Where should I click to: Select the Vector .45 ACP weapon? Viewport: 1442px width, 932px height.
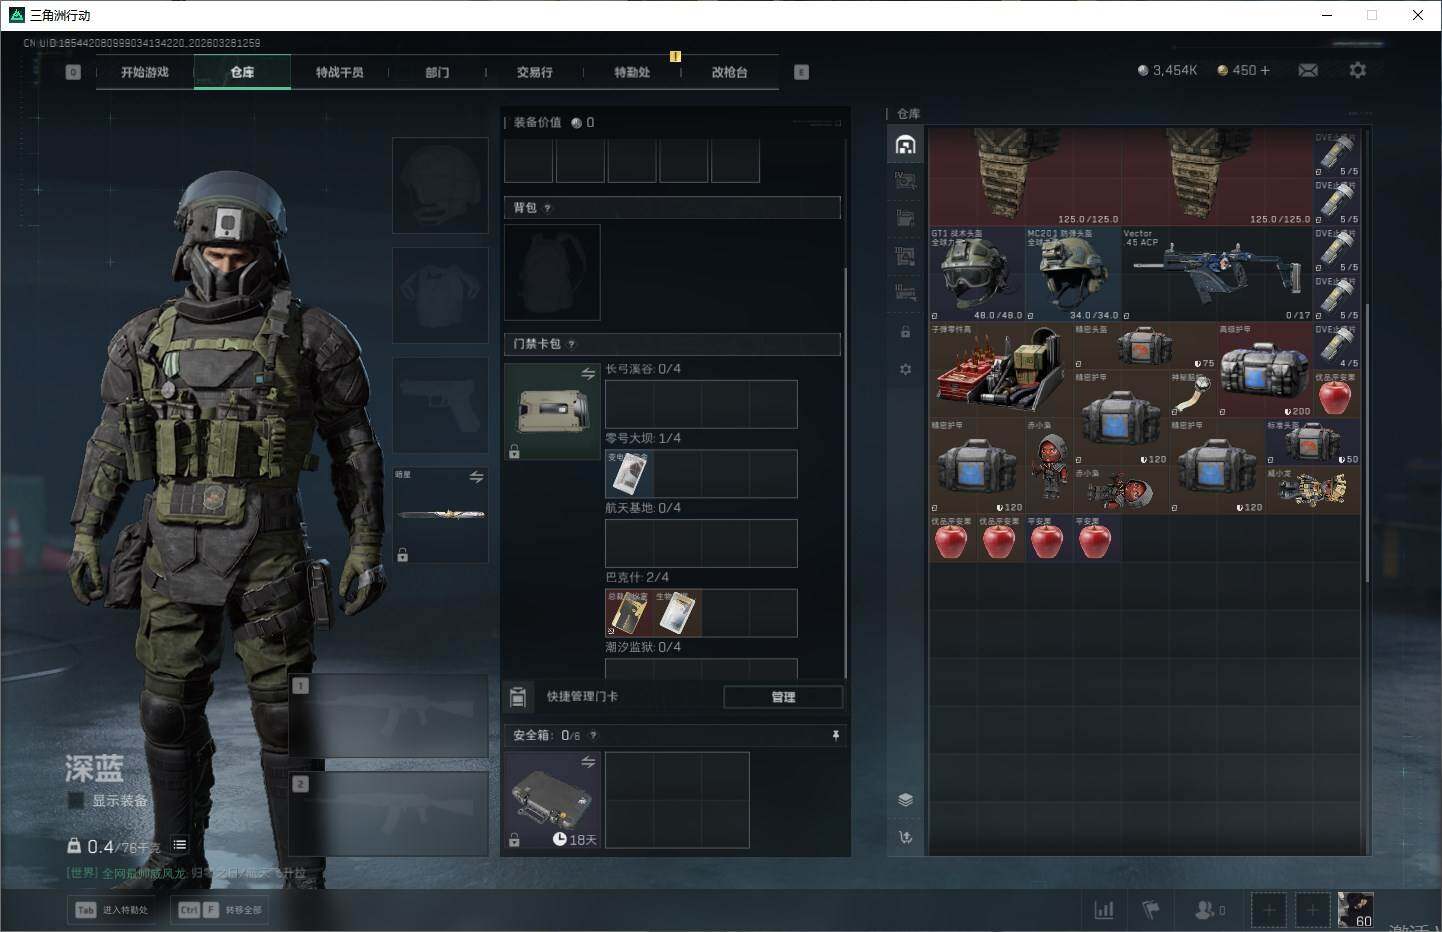1217,274
